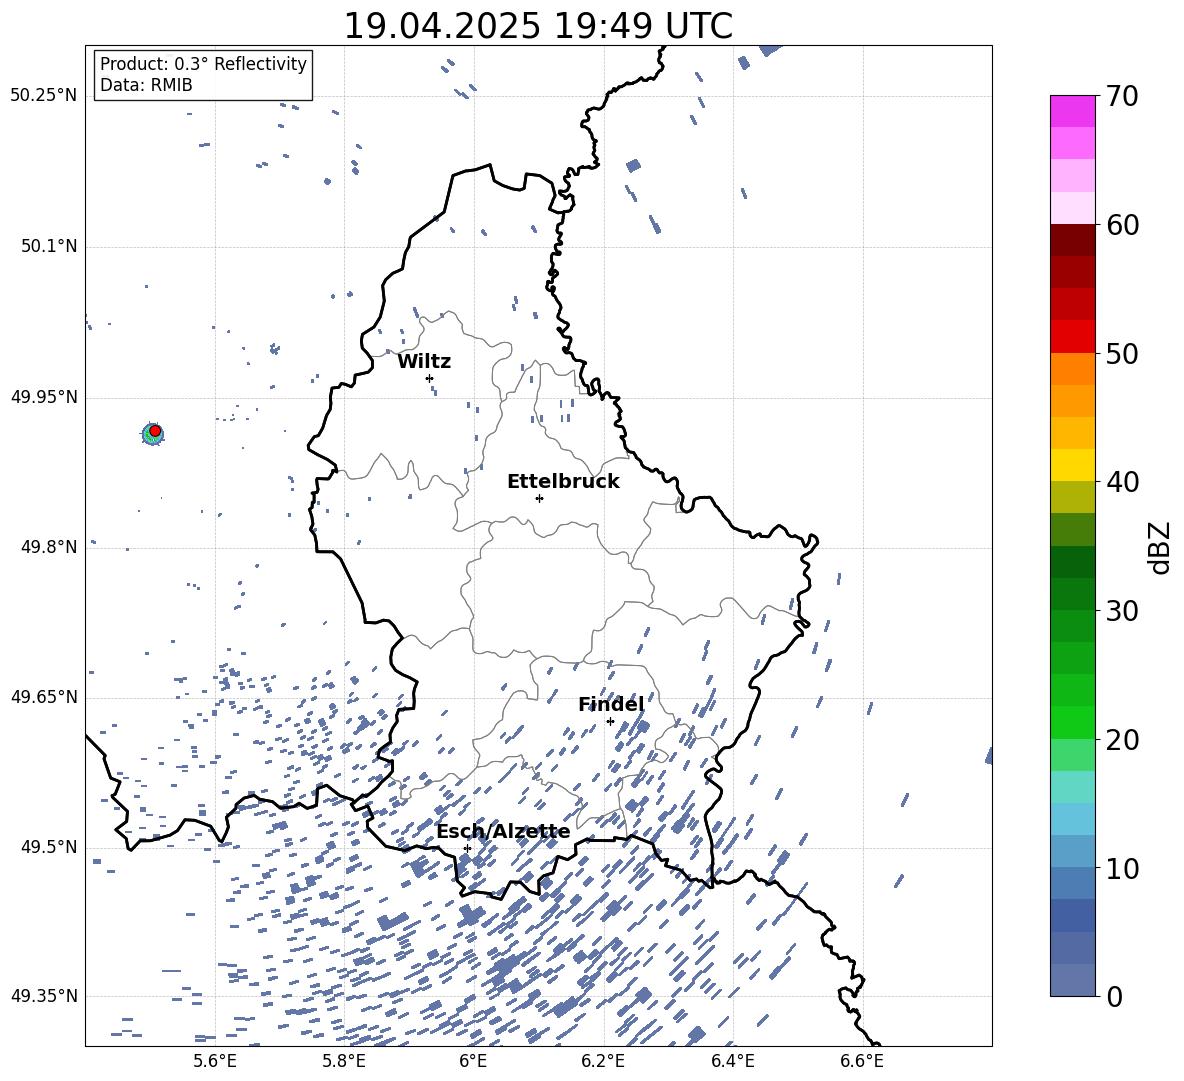Click the Product: 0.3° Reflectivity label
1184x1081 pixels.
203,63
